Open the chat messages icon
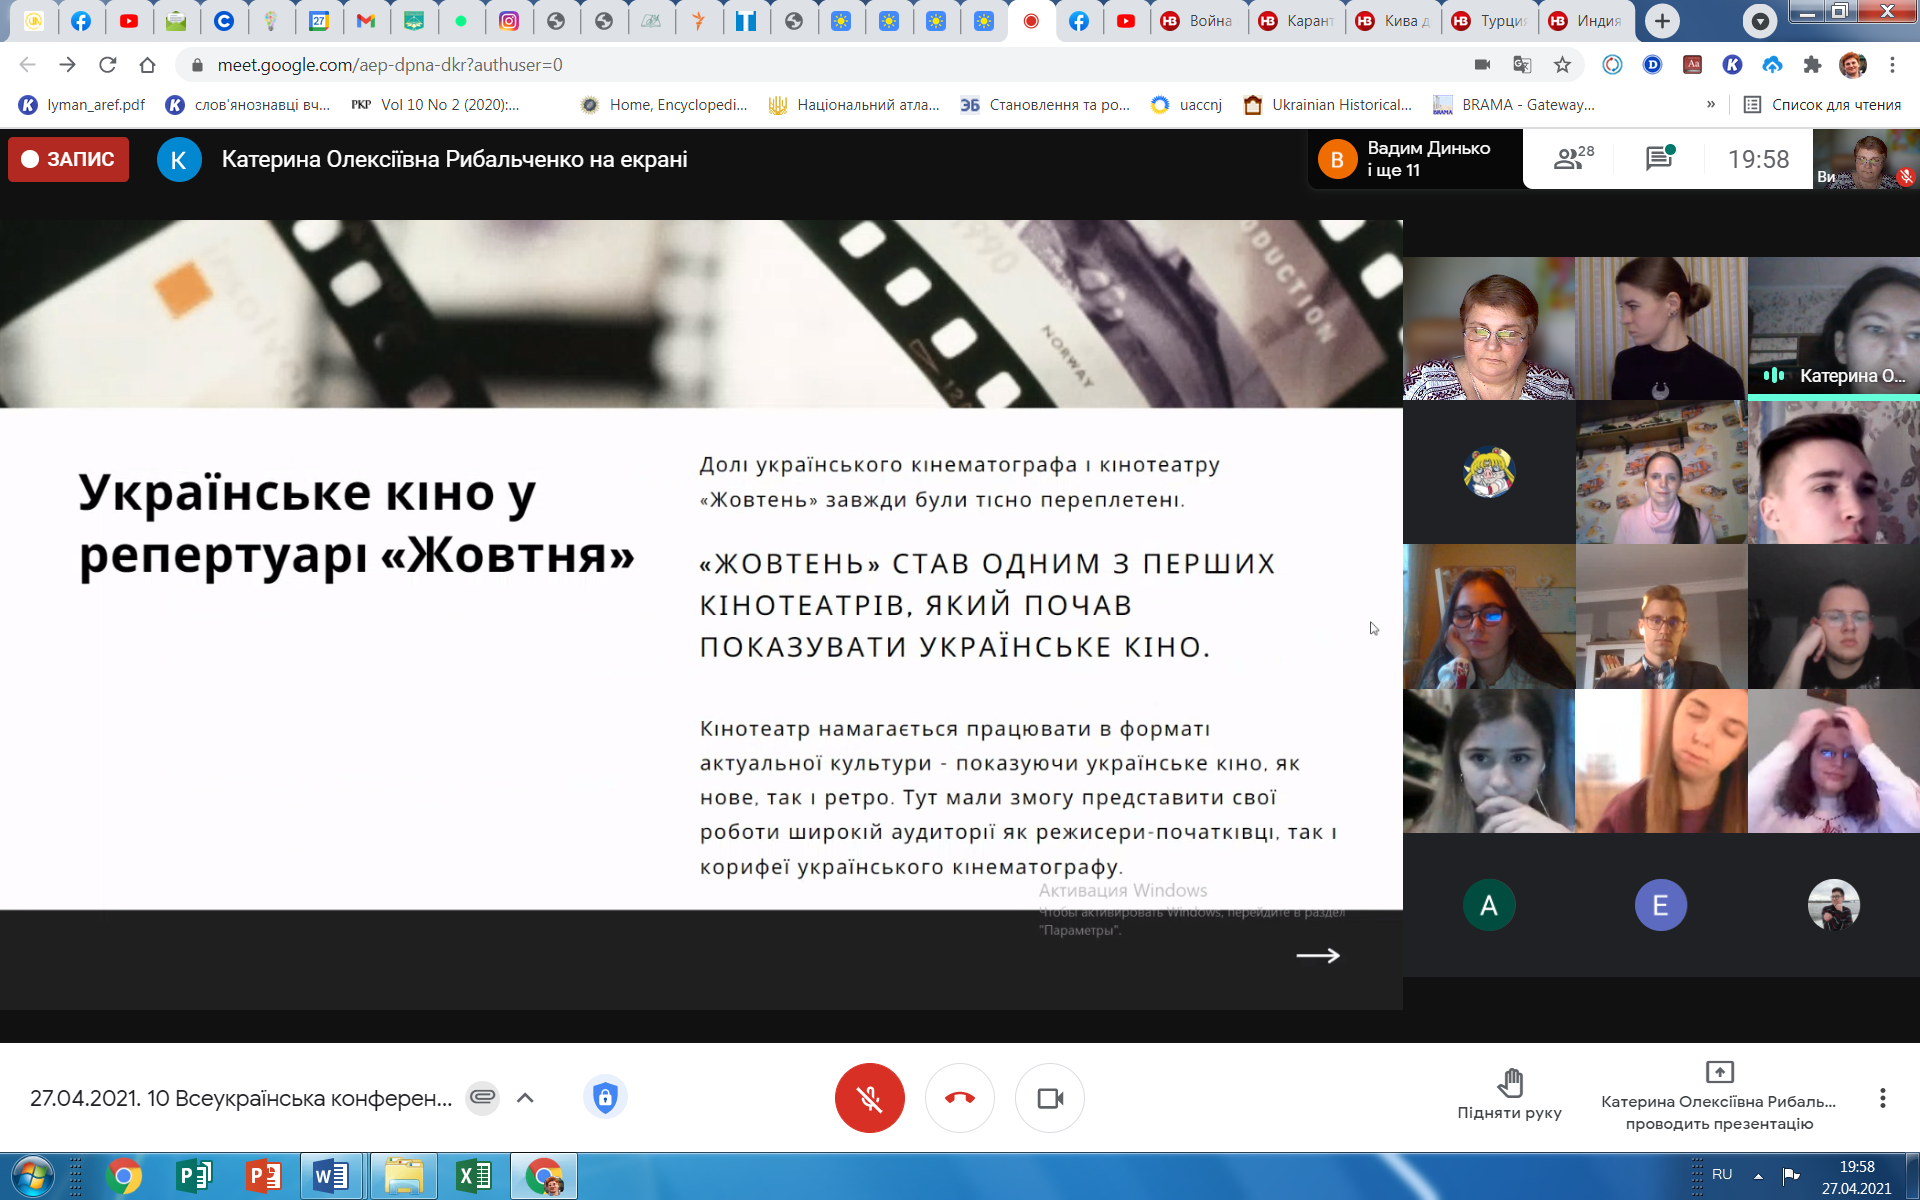The height and width of the screenshot is (1200, 1920). click(x=1659, y=158)
